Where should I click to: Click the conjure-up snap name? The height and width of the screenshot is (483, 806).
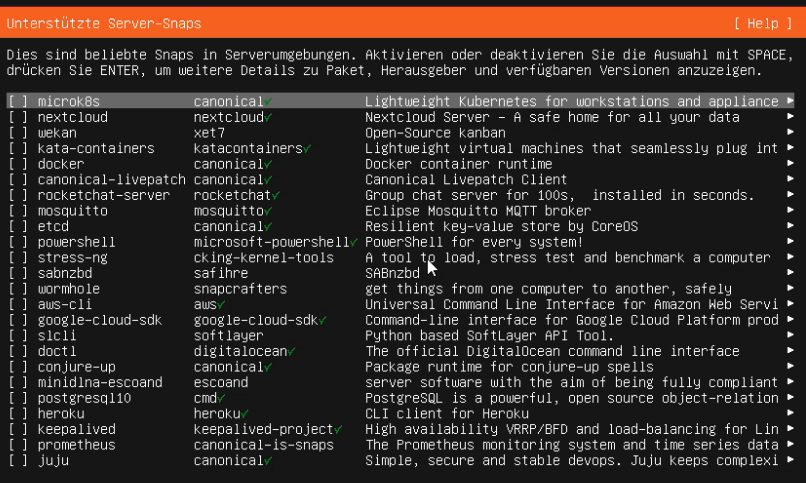pos(76,367)
